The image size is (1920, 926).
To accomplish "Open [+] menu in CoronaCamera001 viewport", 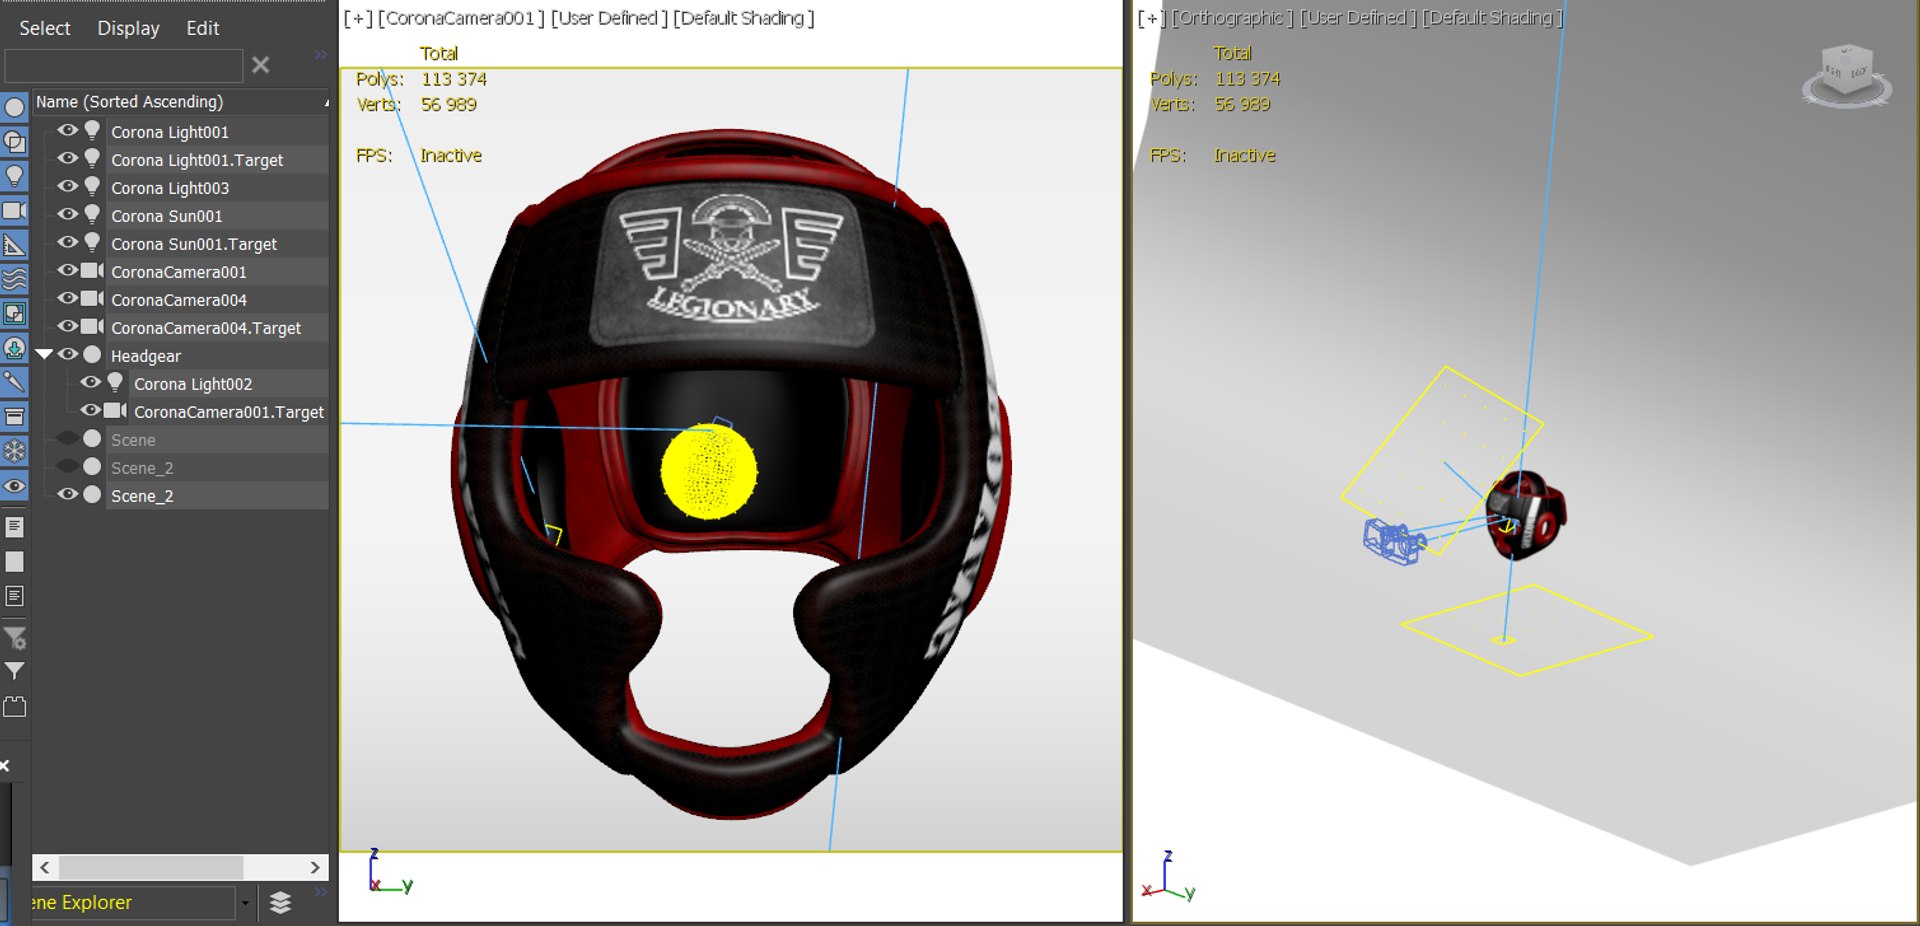I will 357,18.
